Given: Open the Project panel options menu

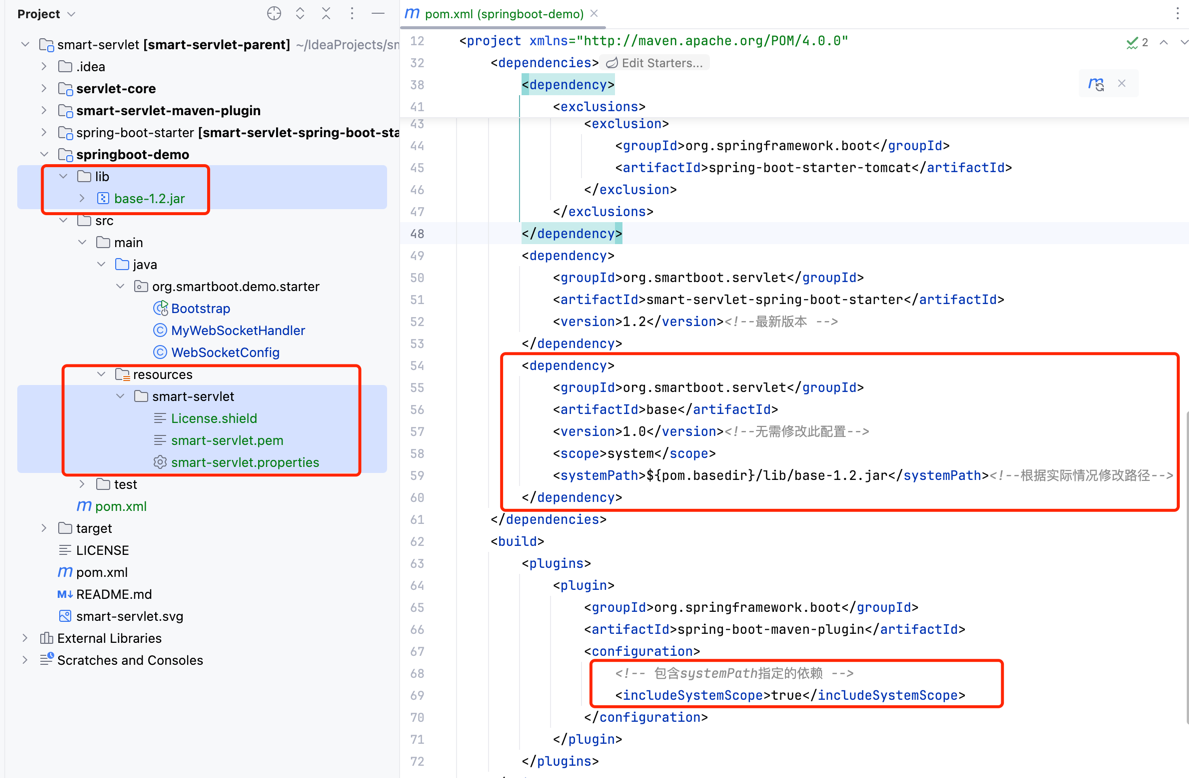Looking at the screenshot, I should click(352, 14).
